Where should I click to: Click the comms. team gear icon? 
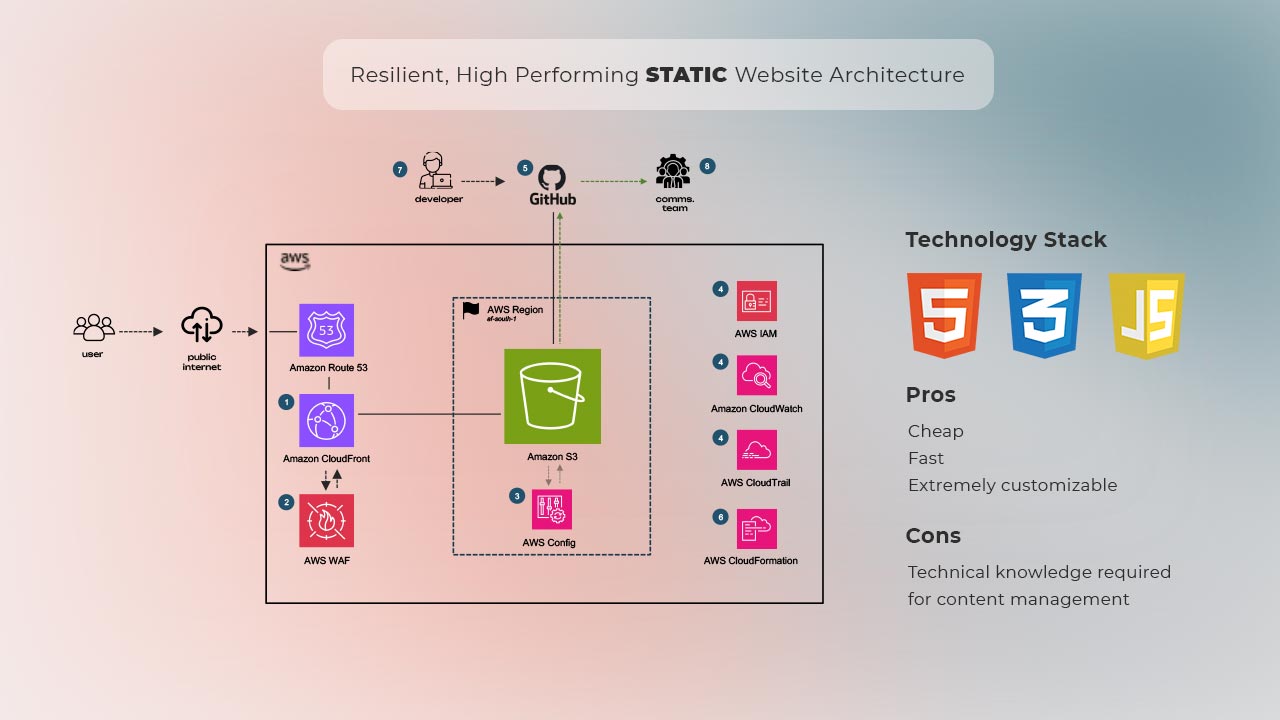[x=673, y=171]
